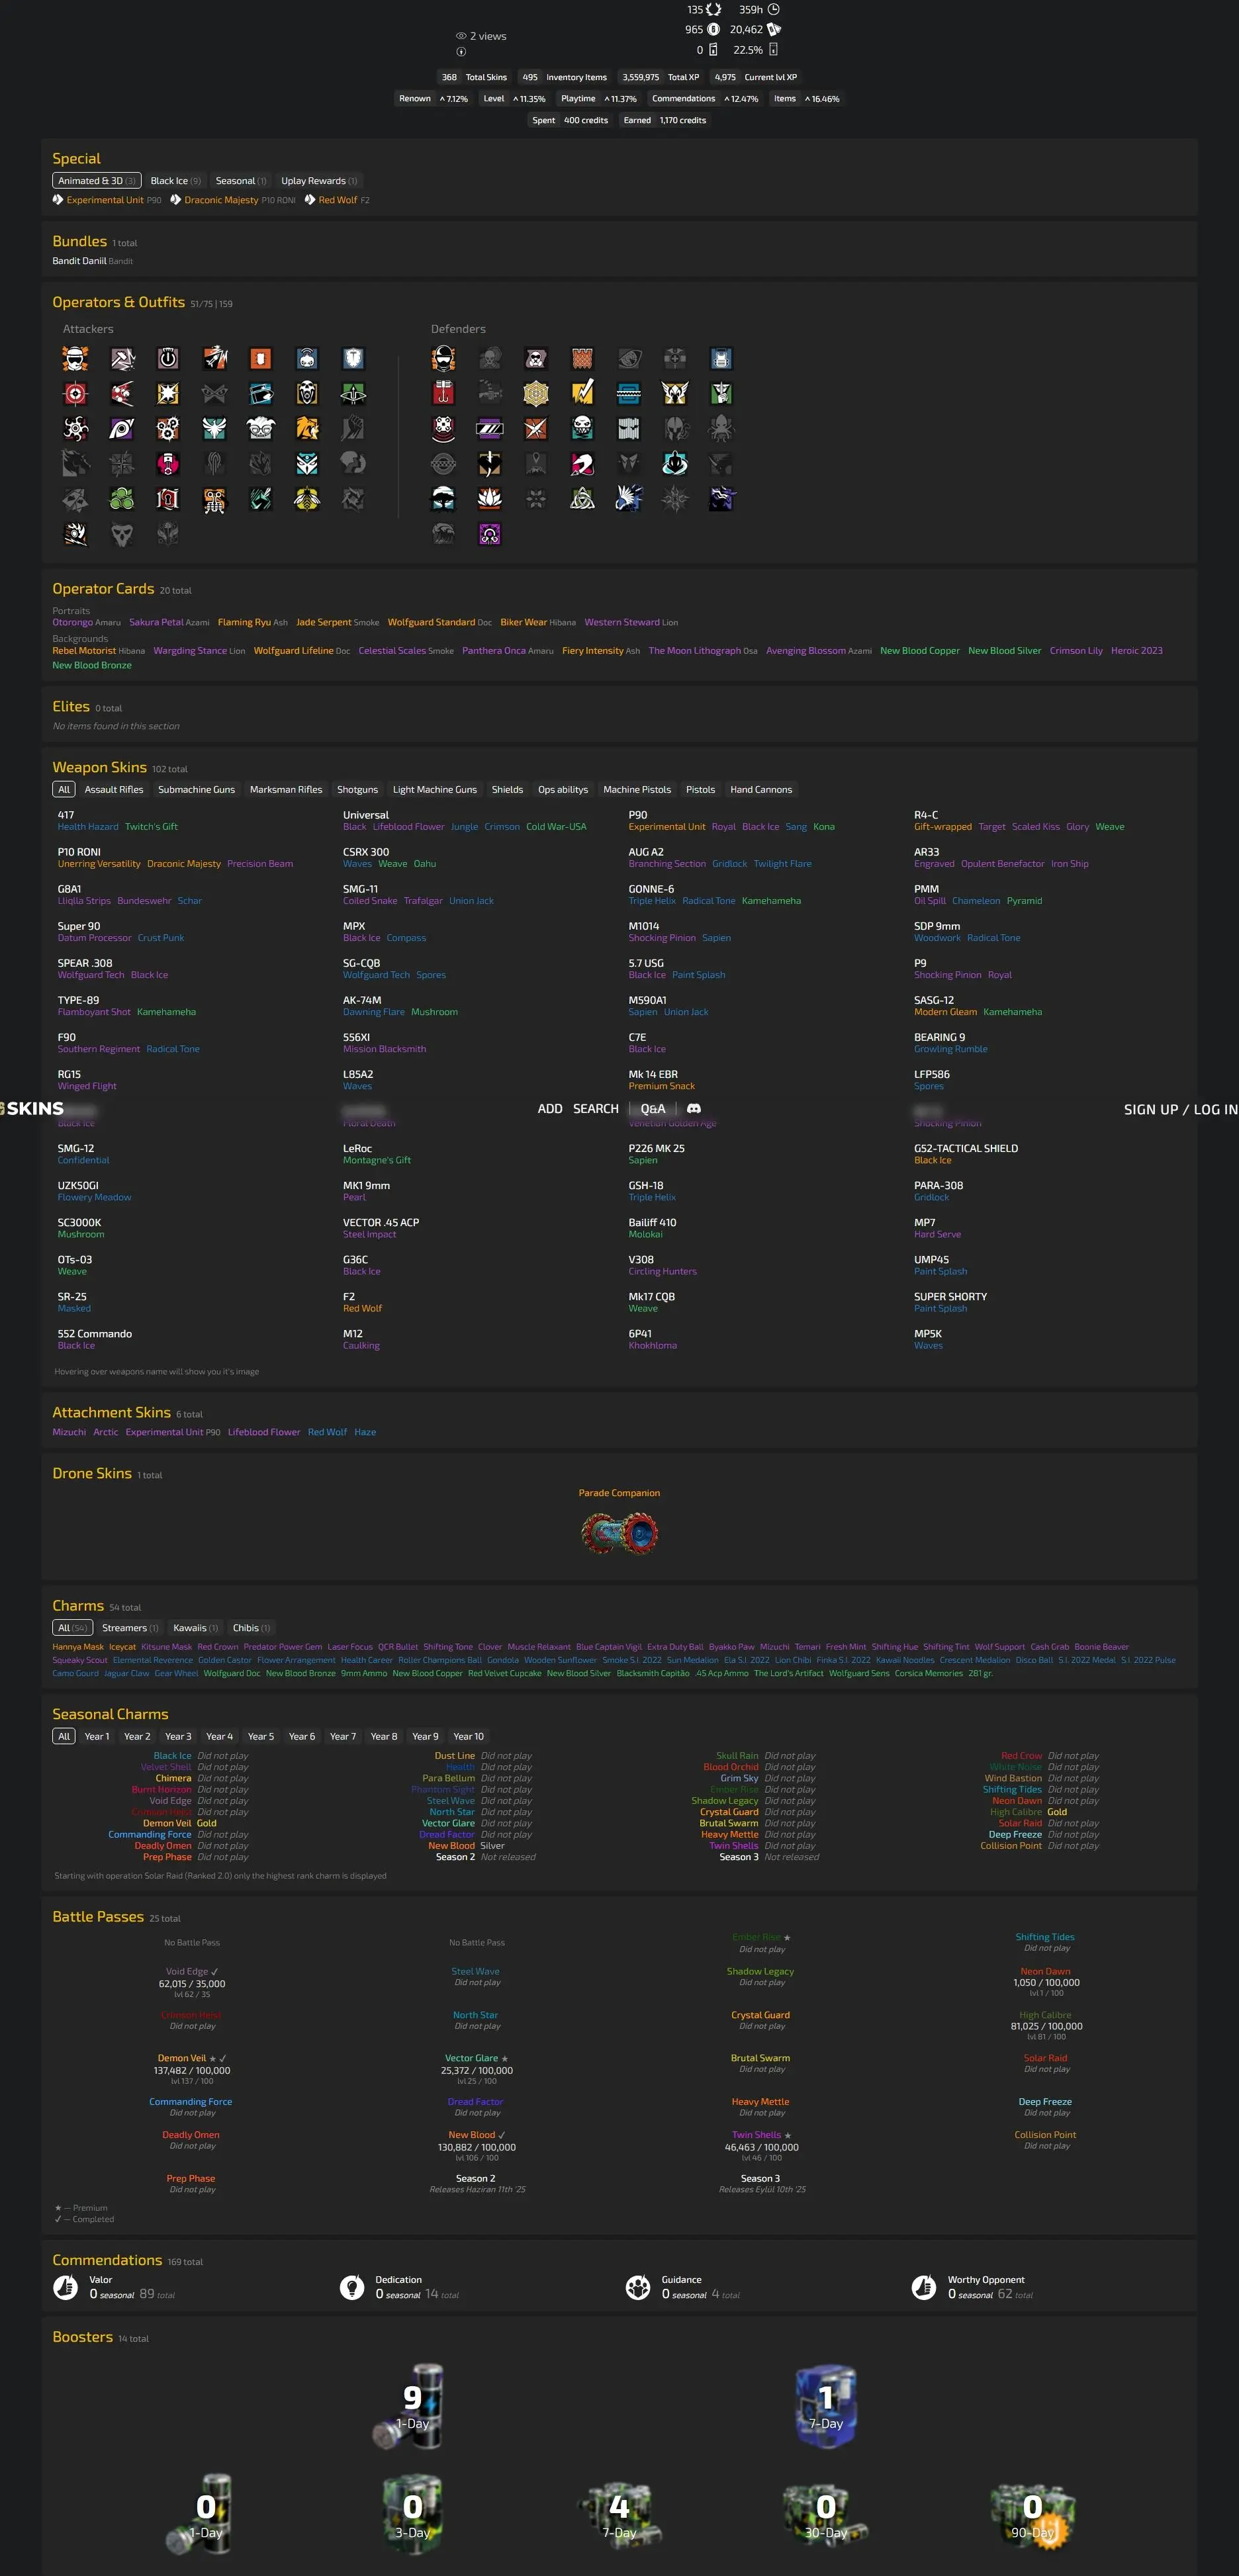Click the SIGN UP / LOG IN link
This screenshot has width=1239, height=2576.
(x=1180, y=1110)
